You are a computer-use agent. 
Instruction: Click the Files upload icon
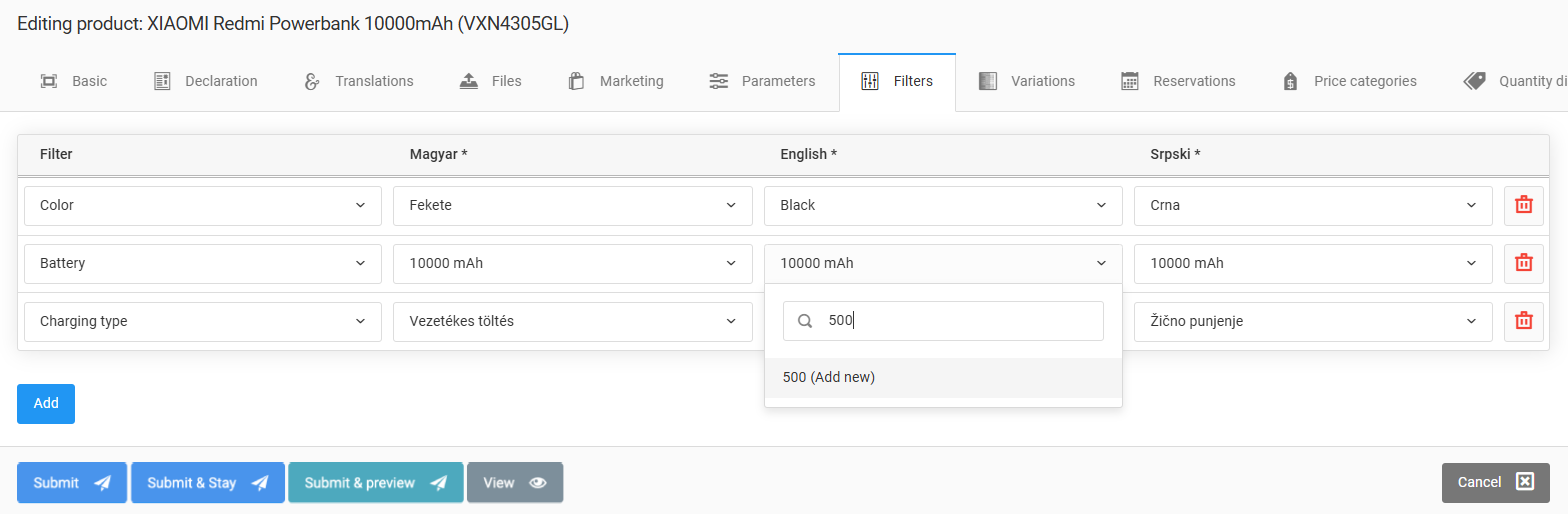[468, 81]
